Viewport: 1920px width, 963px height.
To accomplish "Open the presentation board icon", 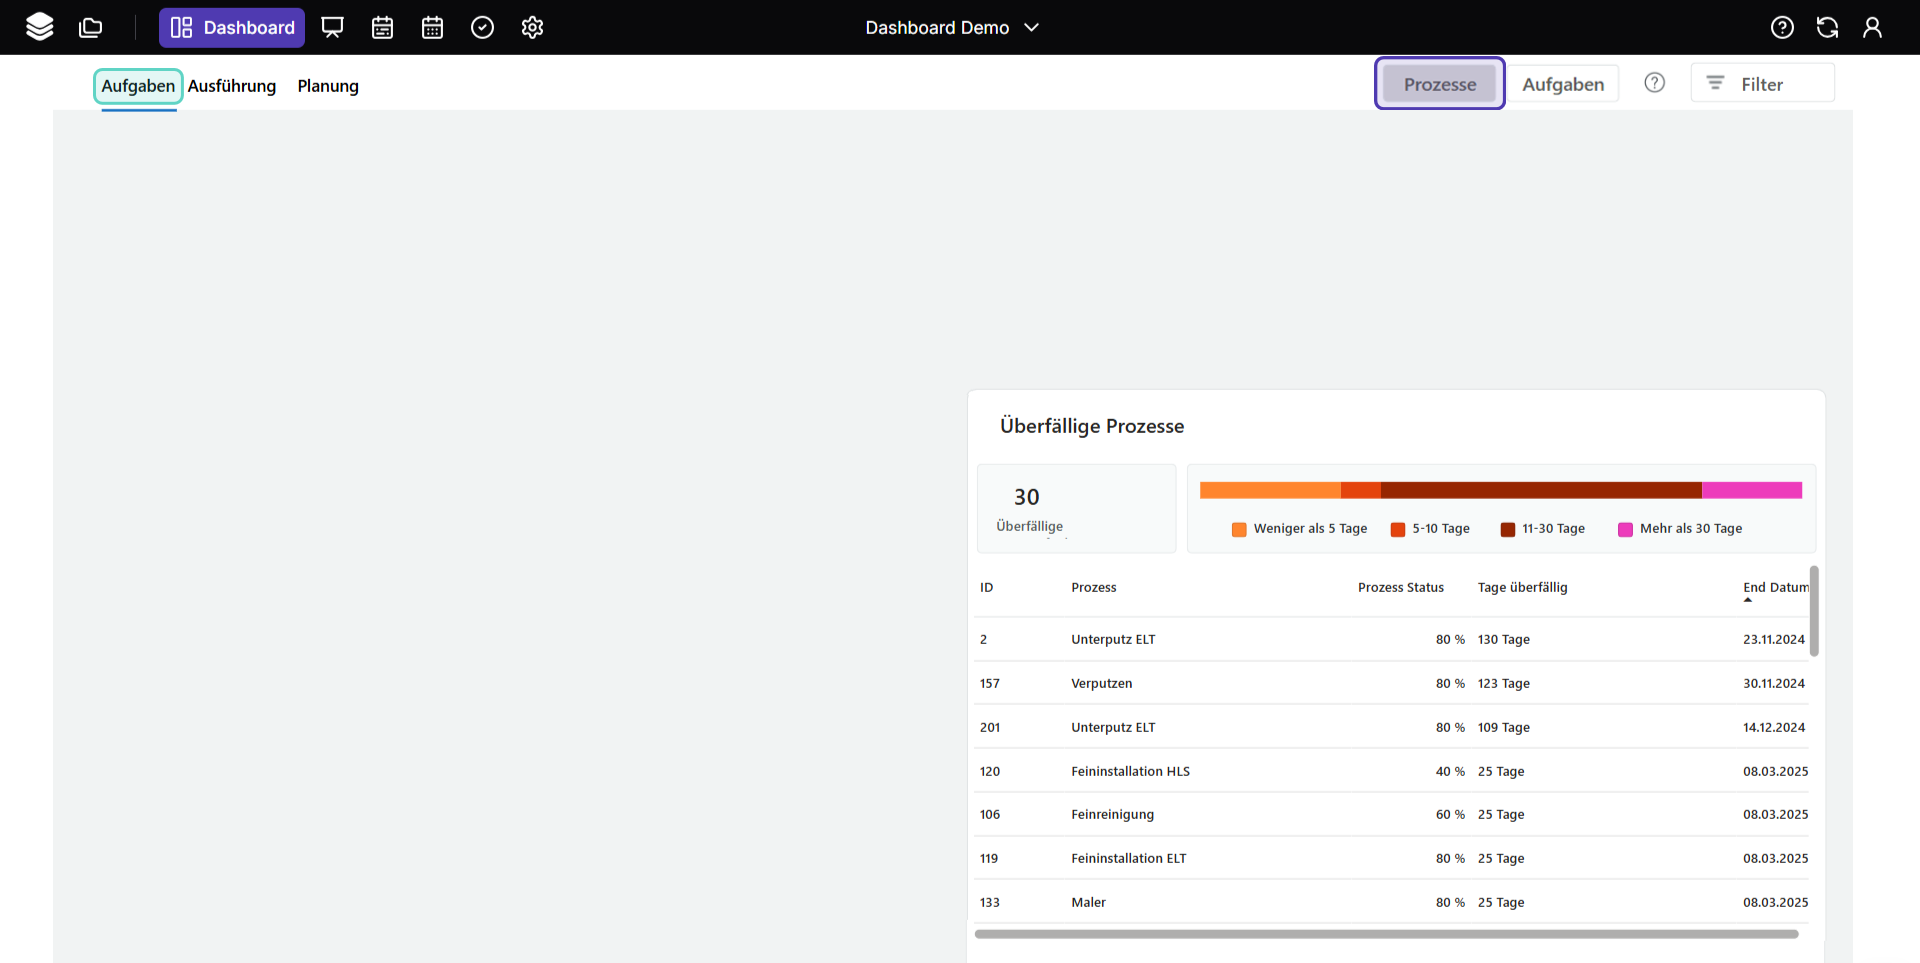I will click(332, 27).
